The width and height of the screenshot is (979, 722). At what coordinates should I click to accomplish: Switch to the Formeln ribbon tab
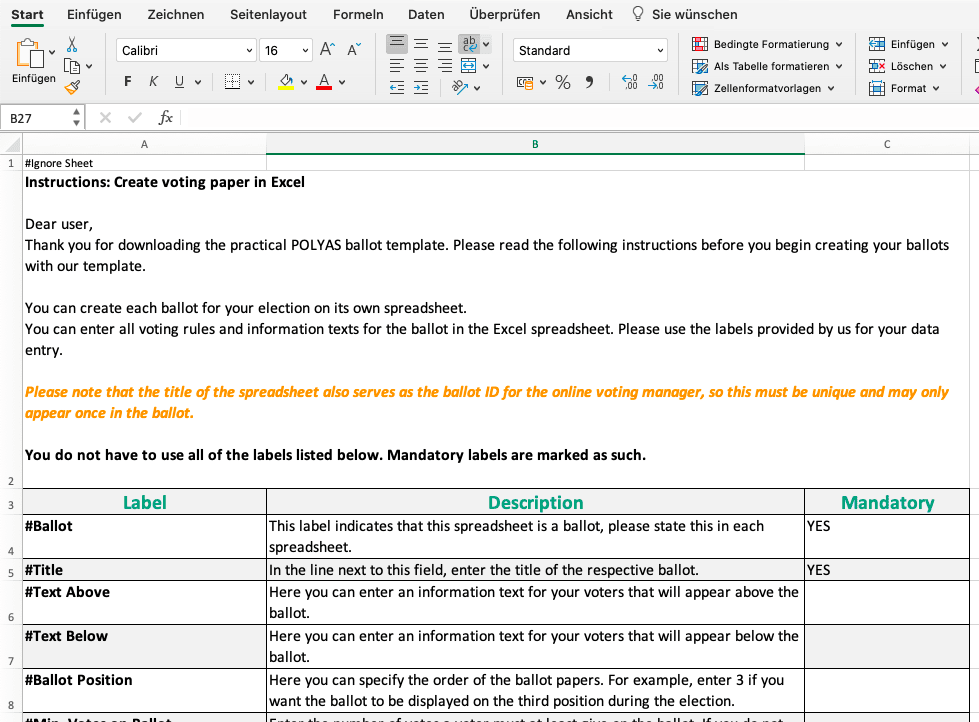pos(358,14)
